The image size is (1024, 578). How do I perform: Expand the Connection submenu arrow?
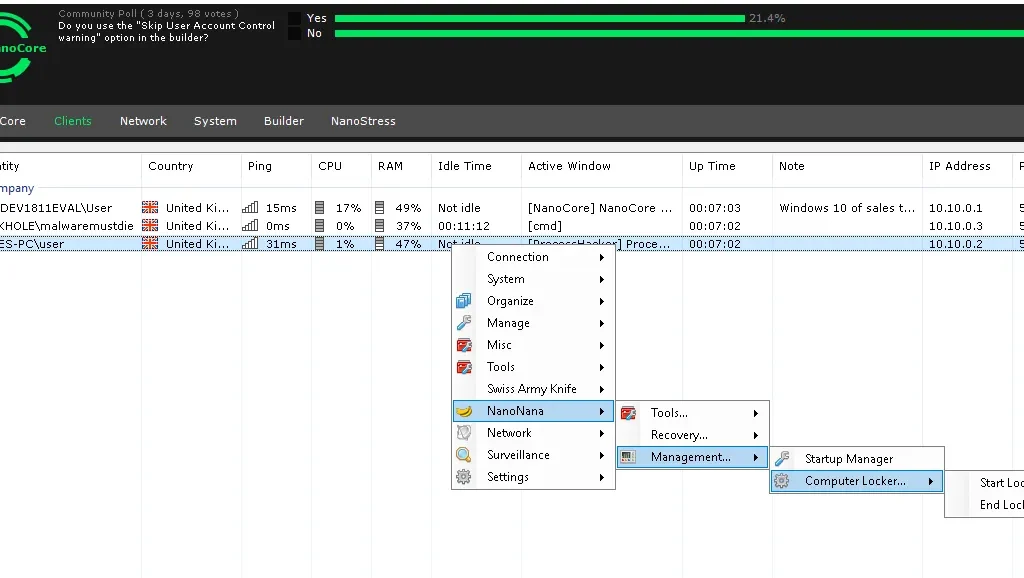click(602, 257)
